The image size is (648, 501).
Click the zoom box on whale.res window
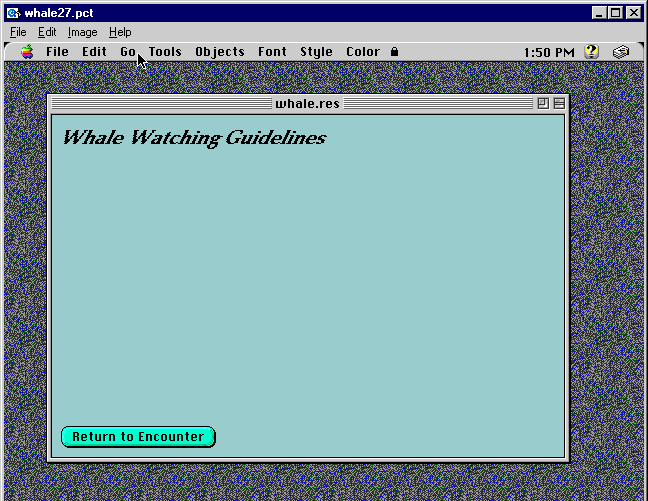tap(543, 103)
